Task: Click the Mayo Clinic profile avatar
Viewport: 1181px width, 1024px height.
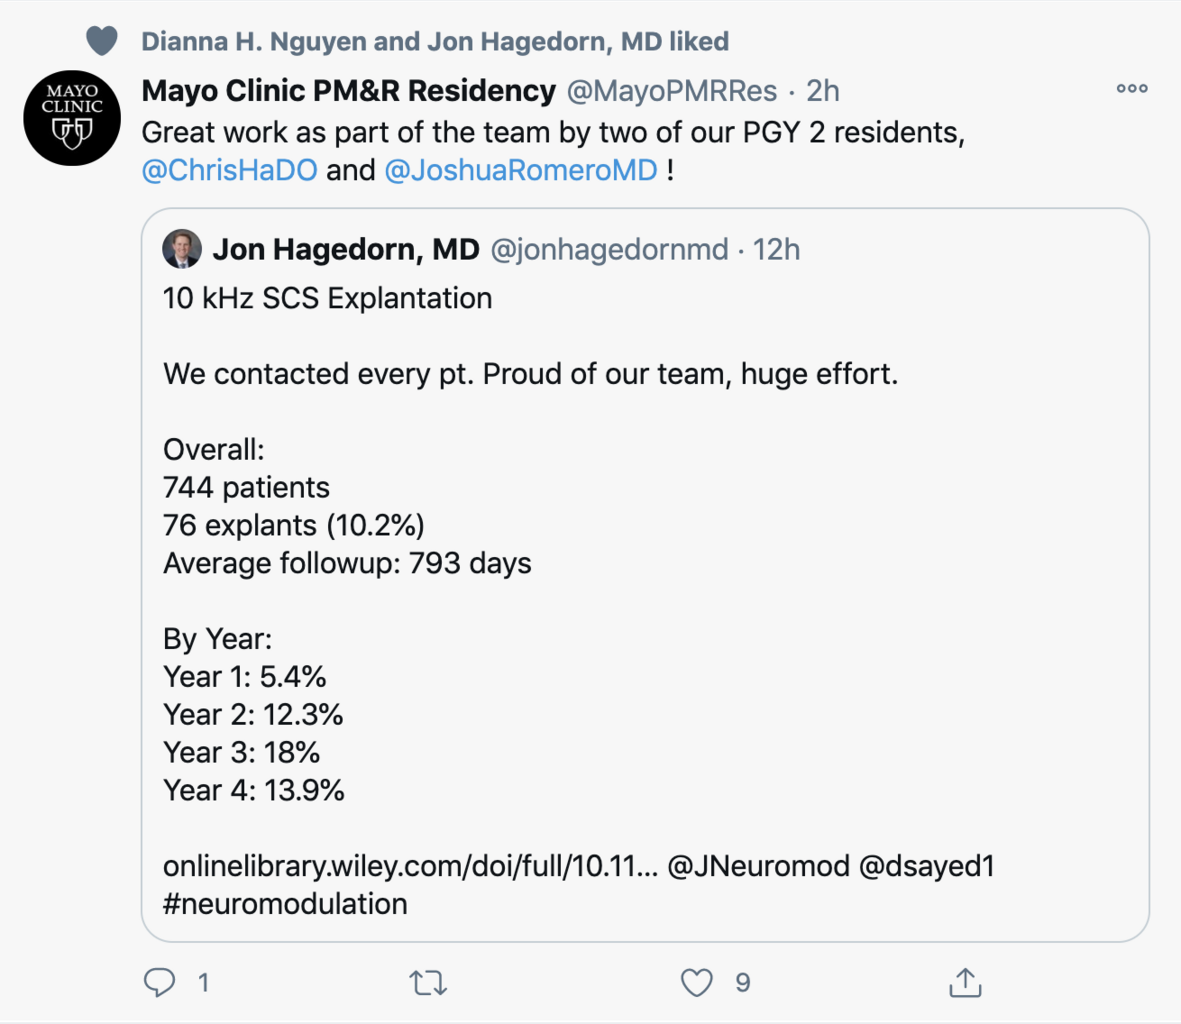Action: tap(72, 117)
